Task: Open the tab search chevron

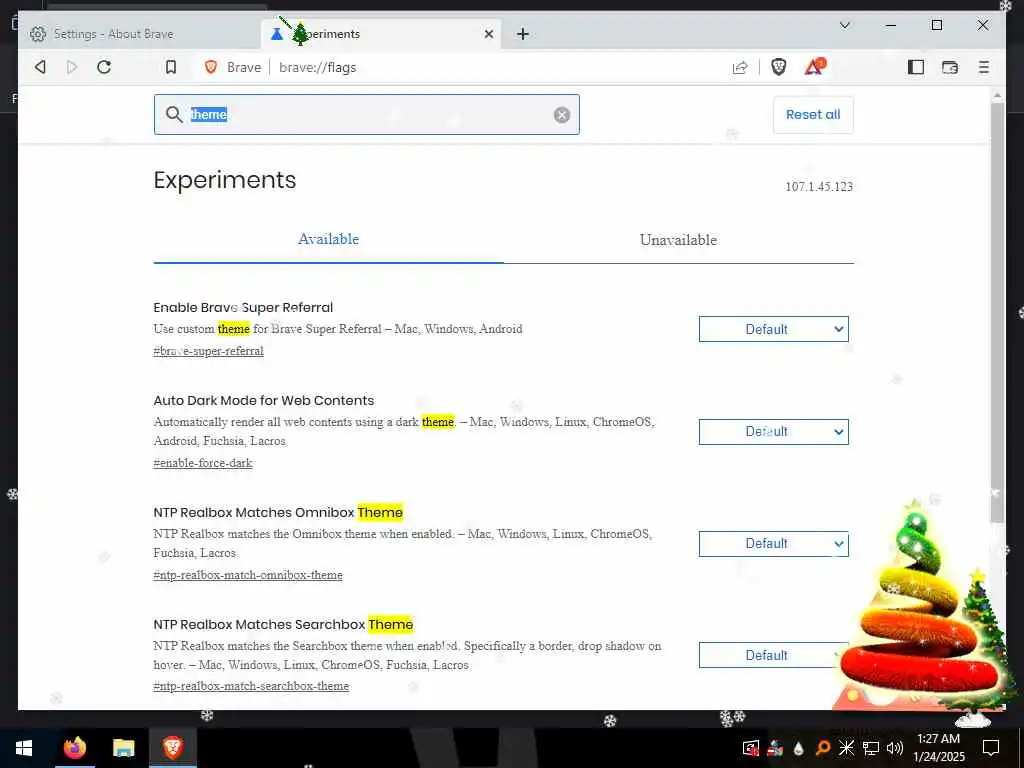Action: 844,25
